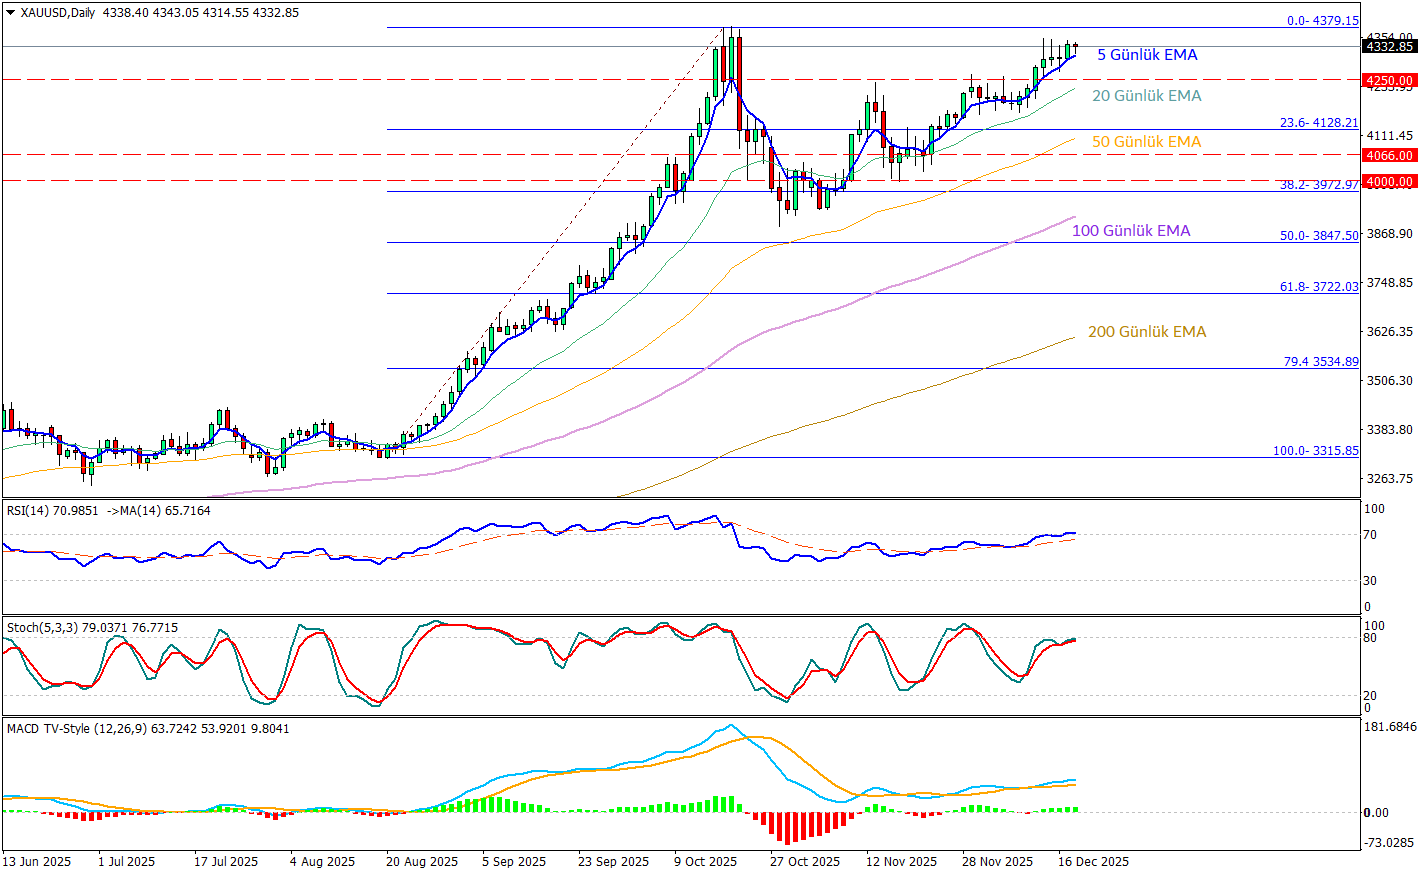Click the 9 Oct 2025 date marker

click(x=705, y=861)
